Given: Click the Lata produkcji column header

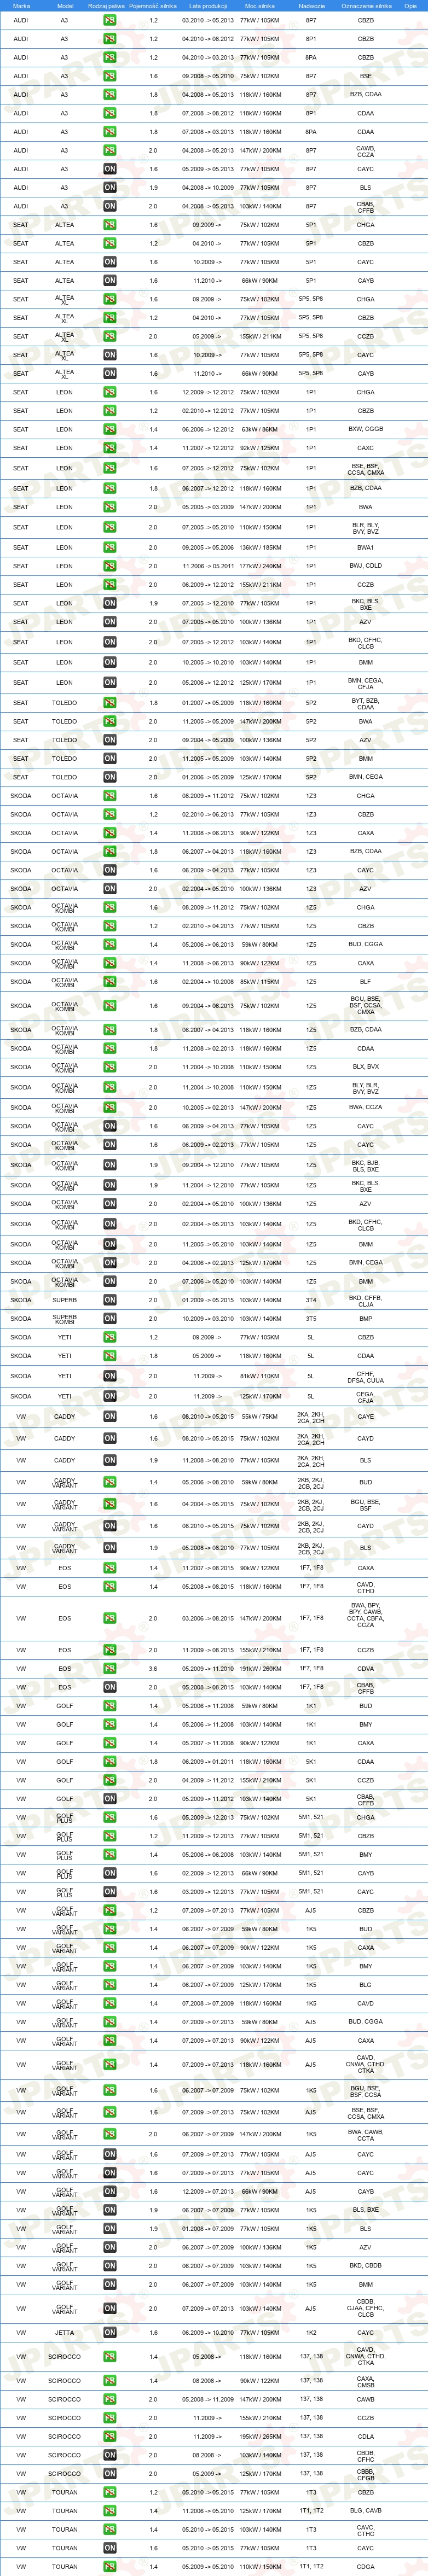Looking at the screenshot, I should click(208, 6).
